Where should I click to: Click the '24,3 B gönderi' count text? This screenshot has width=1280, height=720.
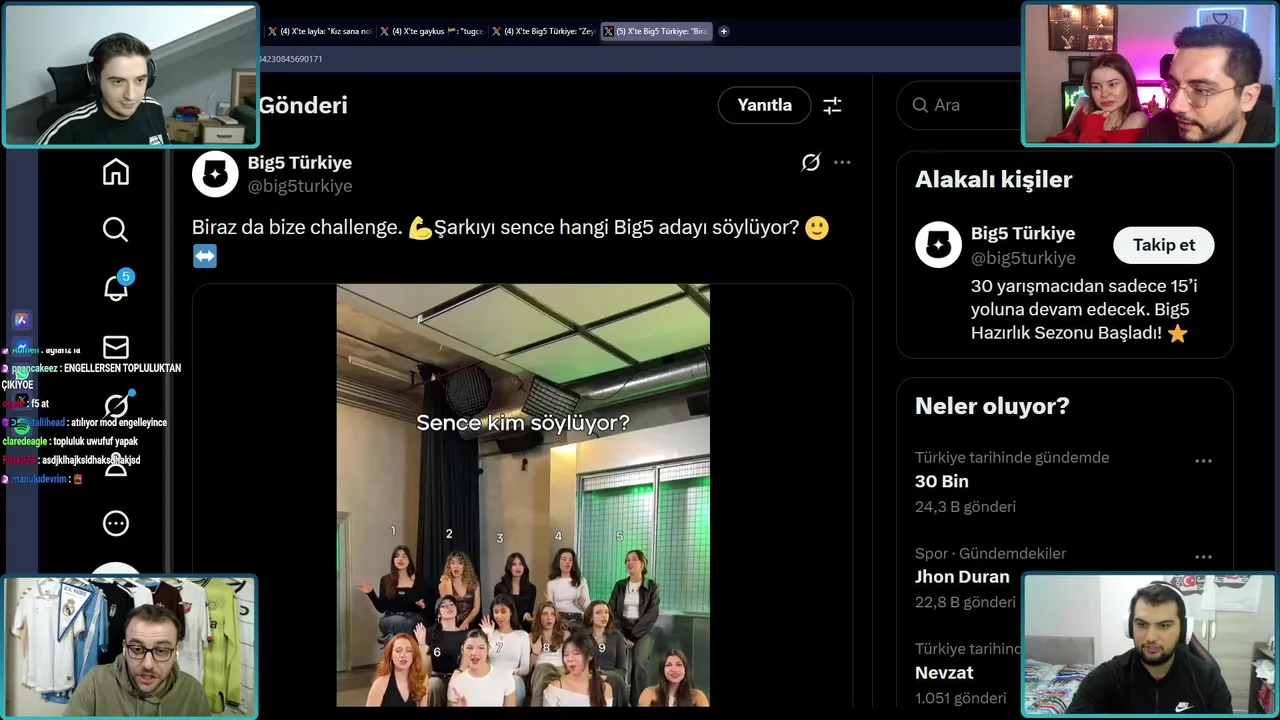[x=965, y=507]
